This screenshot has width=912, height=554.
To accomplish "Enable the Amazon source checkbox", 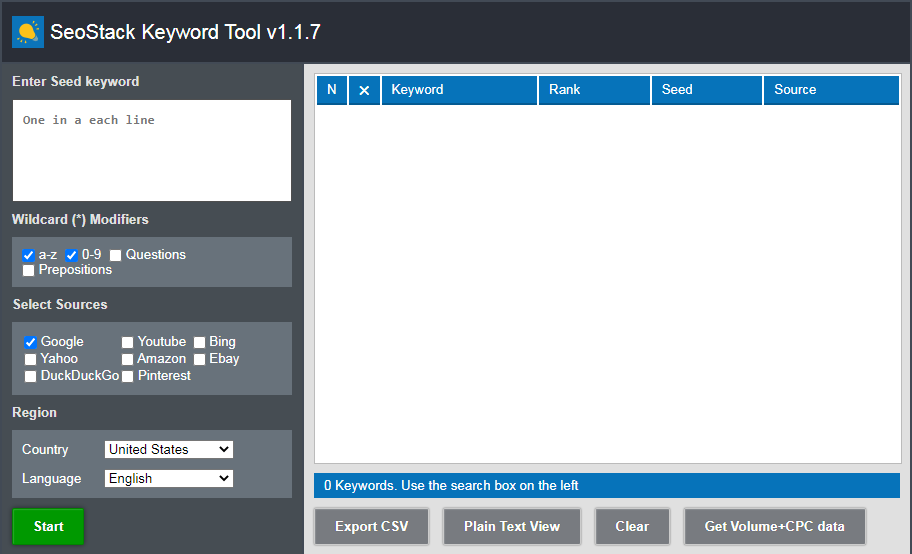I will (x=127, y=359).
